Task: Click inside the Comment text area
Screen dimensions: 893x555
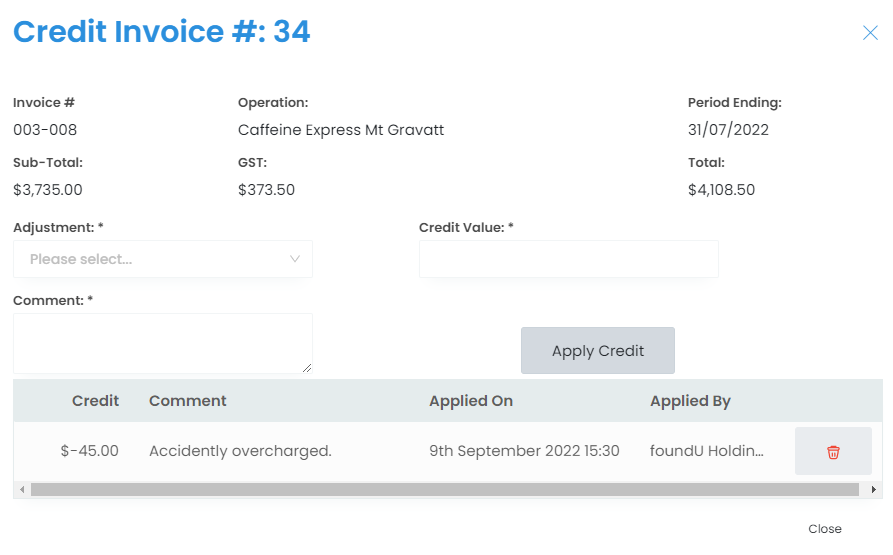Action: (x=162, y=343)
